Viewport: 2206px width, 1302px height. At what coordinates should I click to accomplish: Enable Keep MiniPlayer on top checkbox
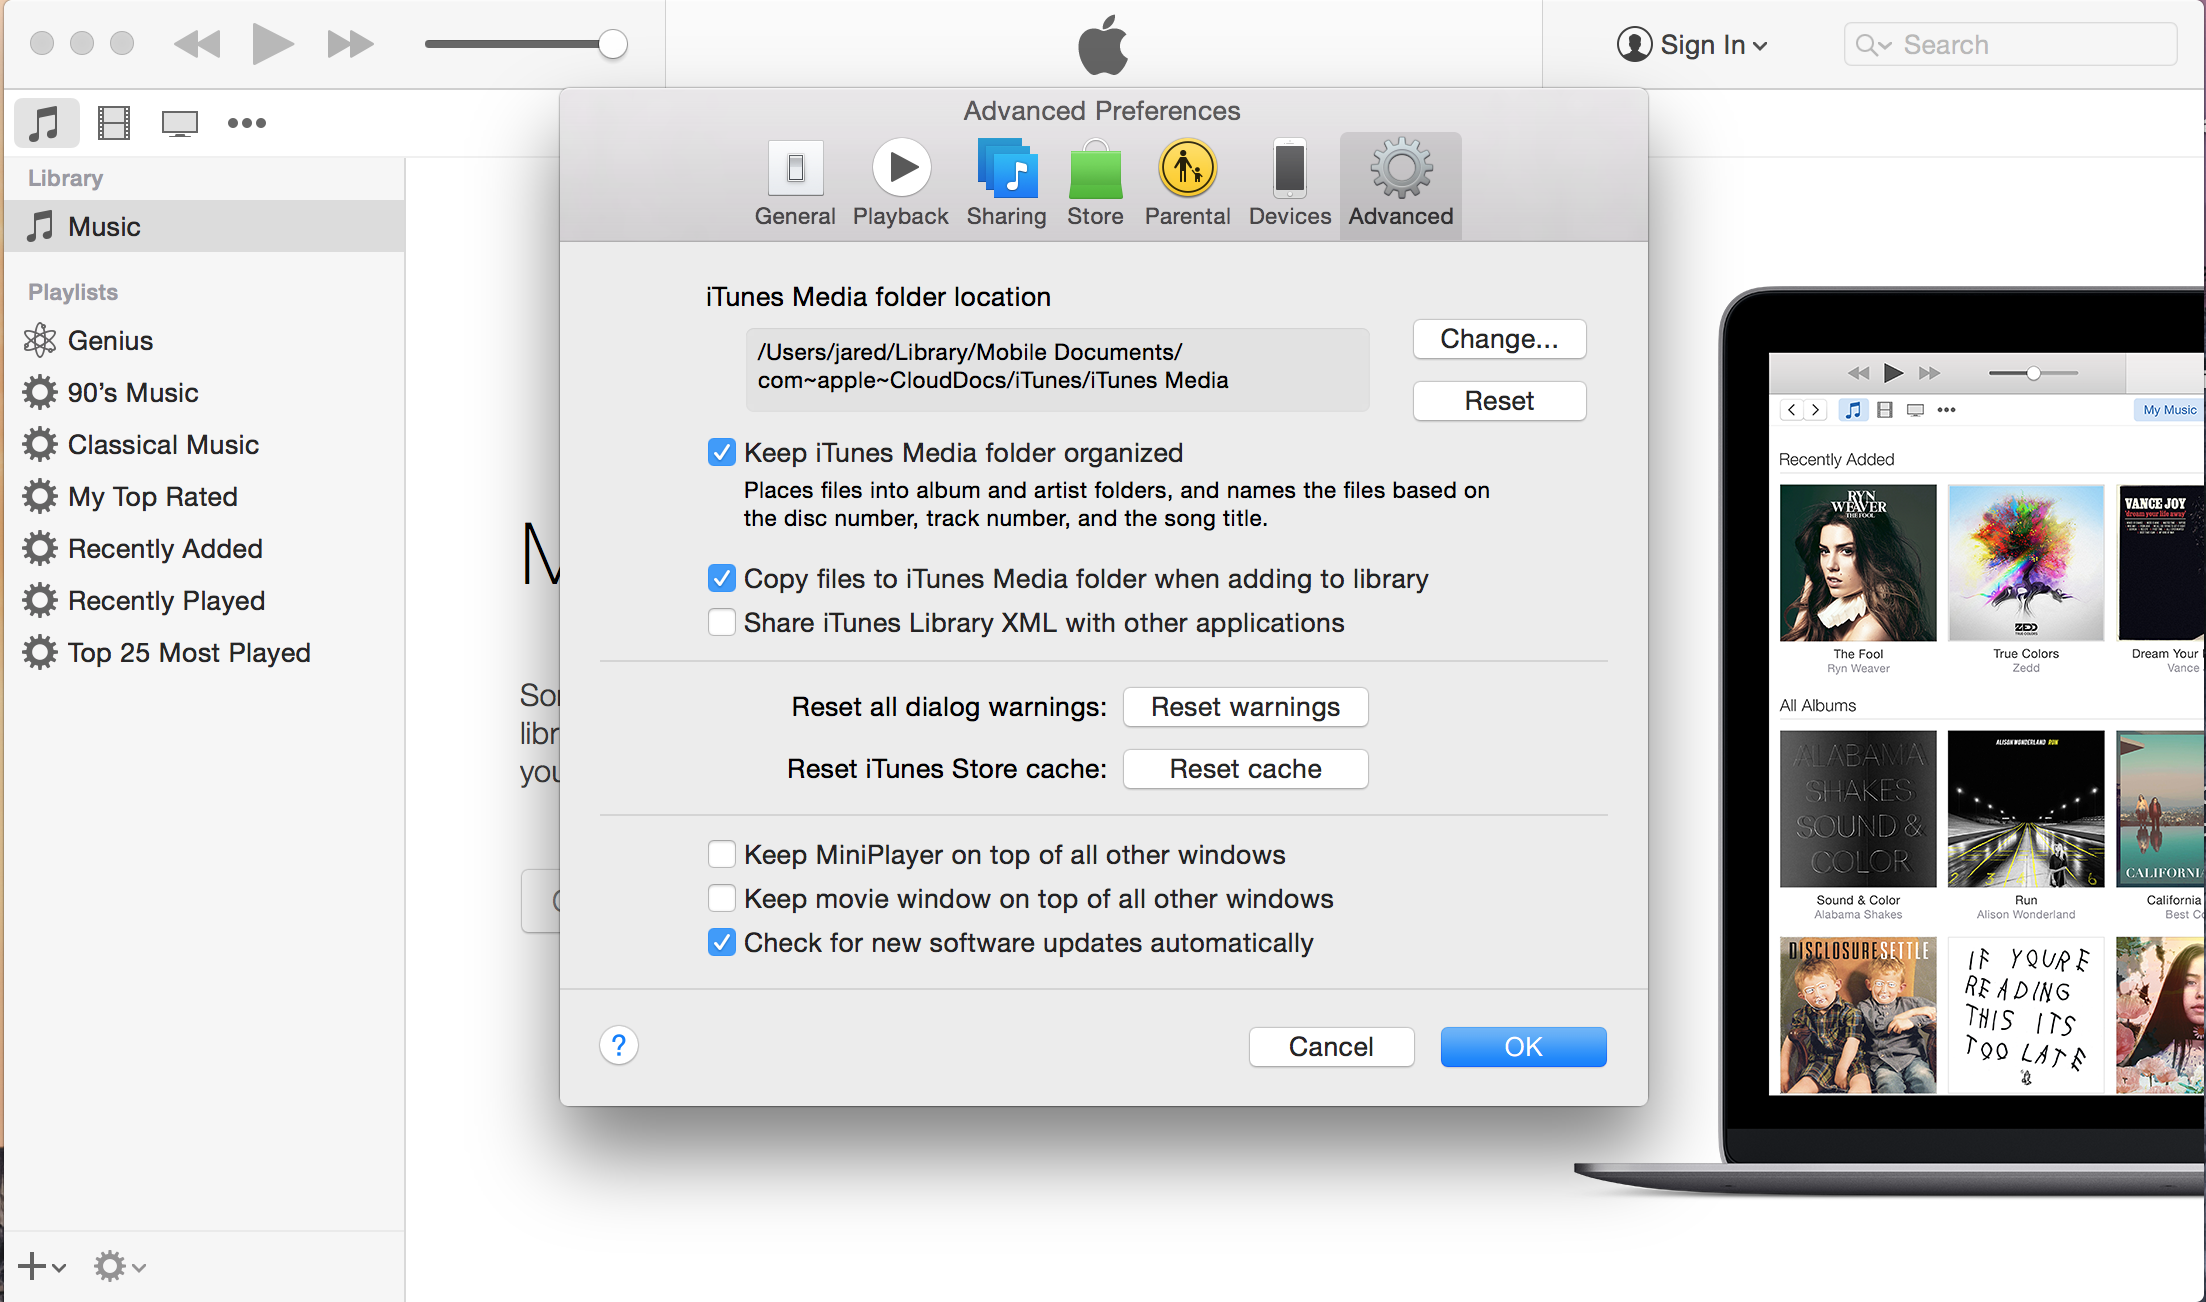[721, 854]
